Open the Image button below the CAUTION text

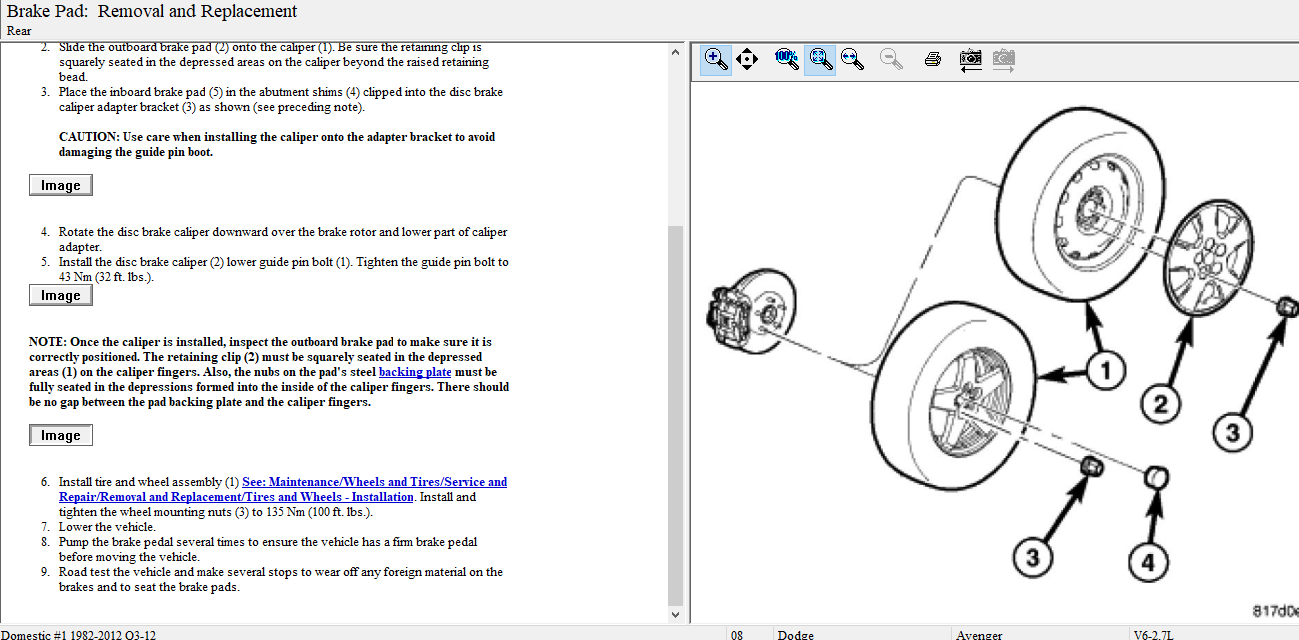point(60,185)
